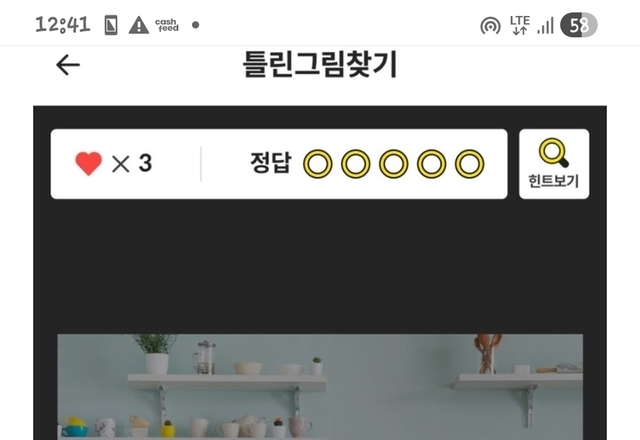Tap the second yellow answer circle
The image size is (640, 440).
[356, 164]
